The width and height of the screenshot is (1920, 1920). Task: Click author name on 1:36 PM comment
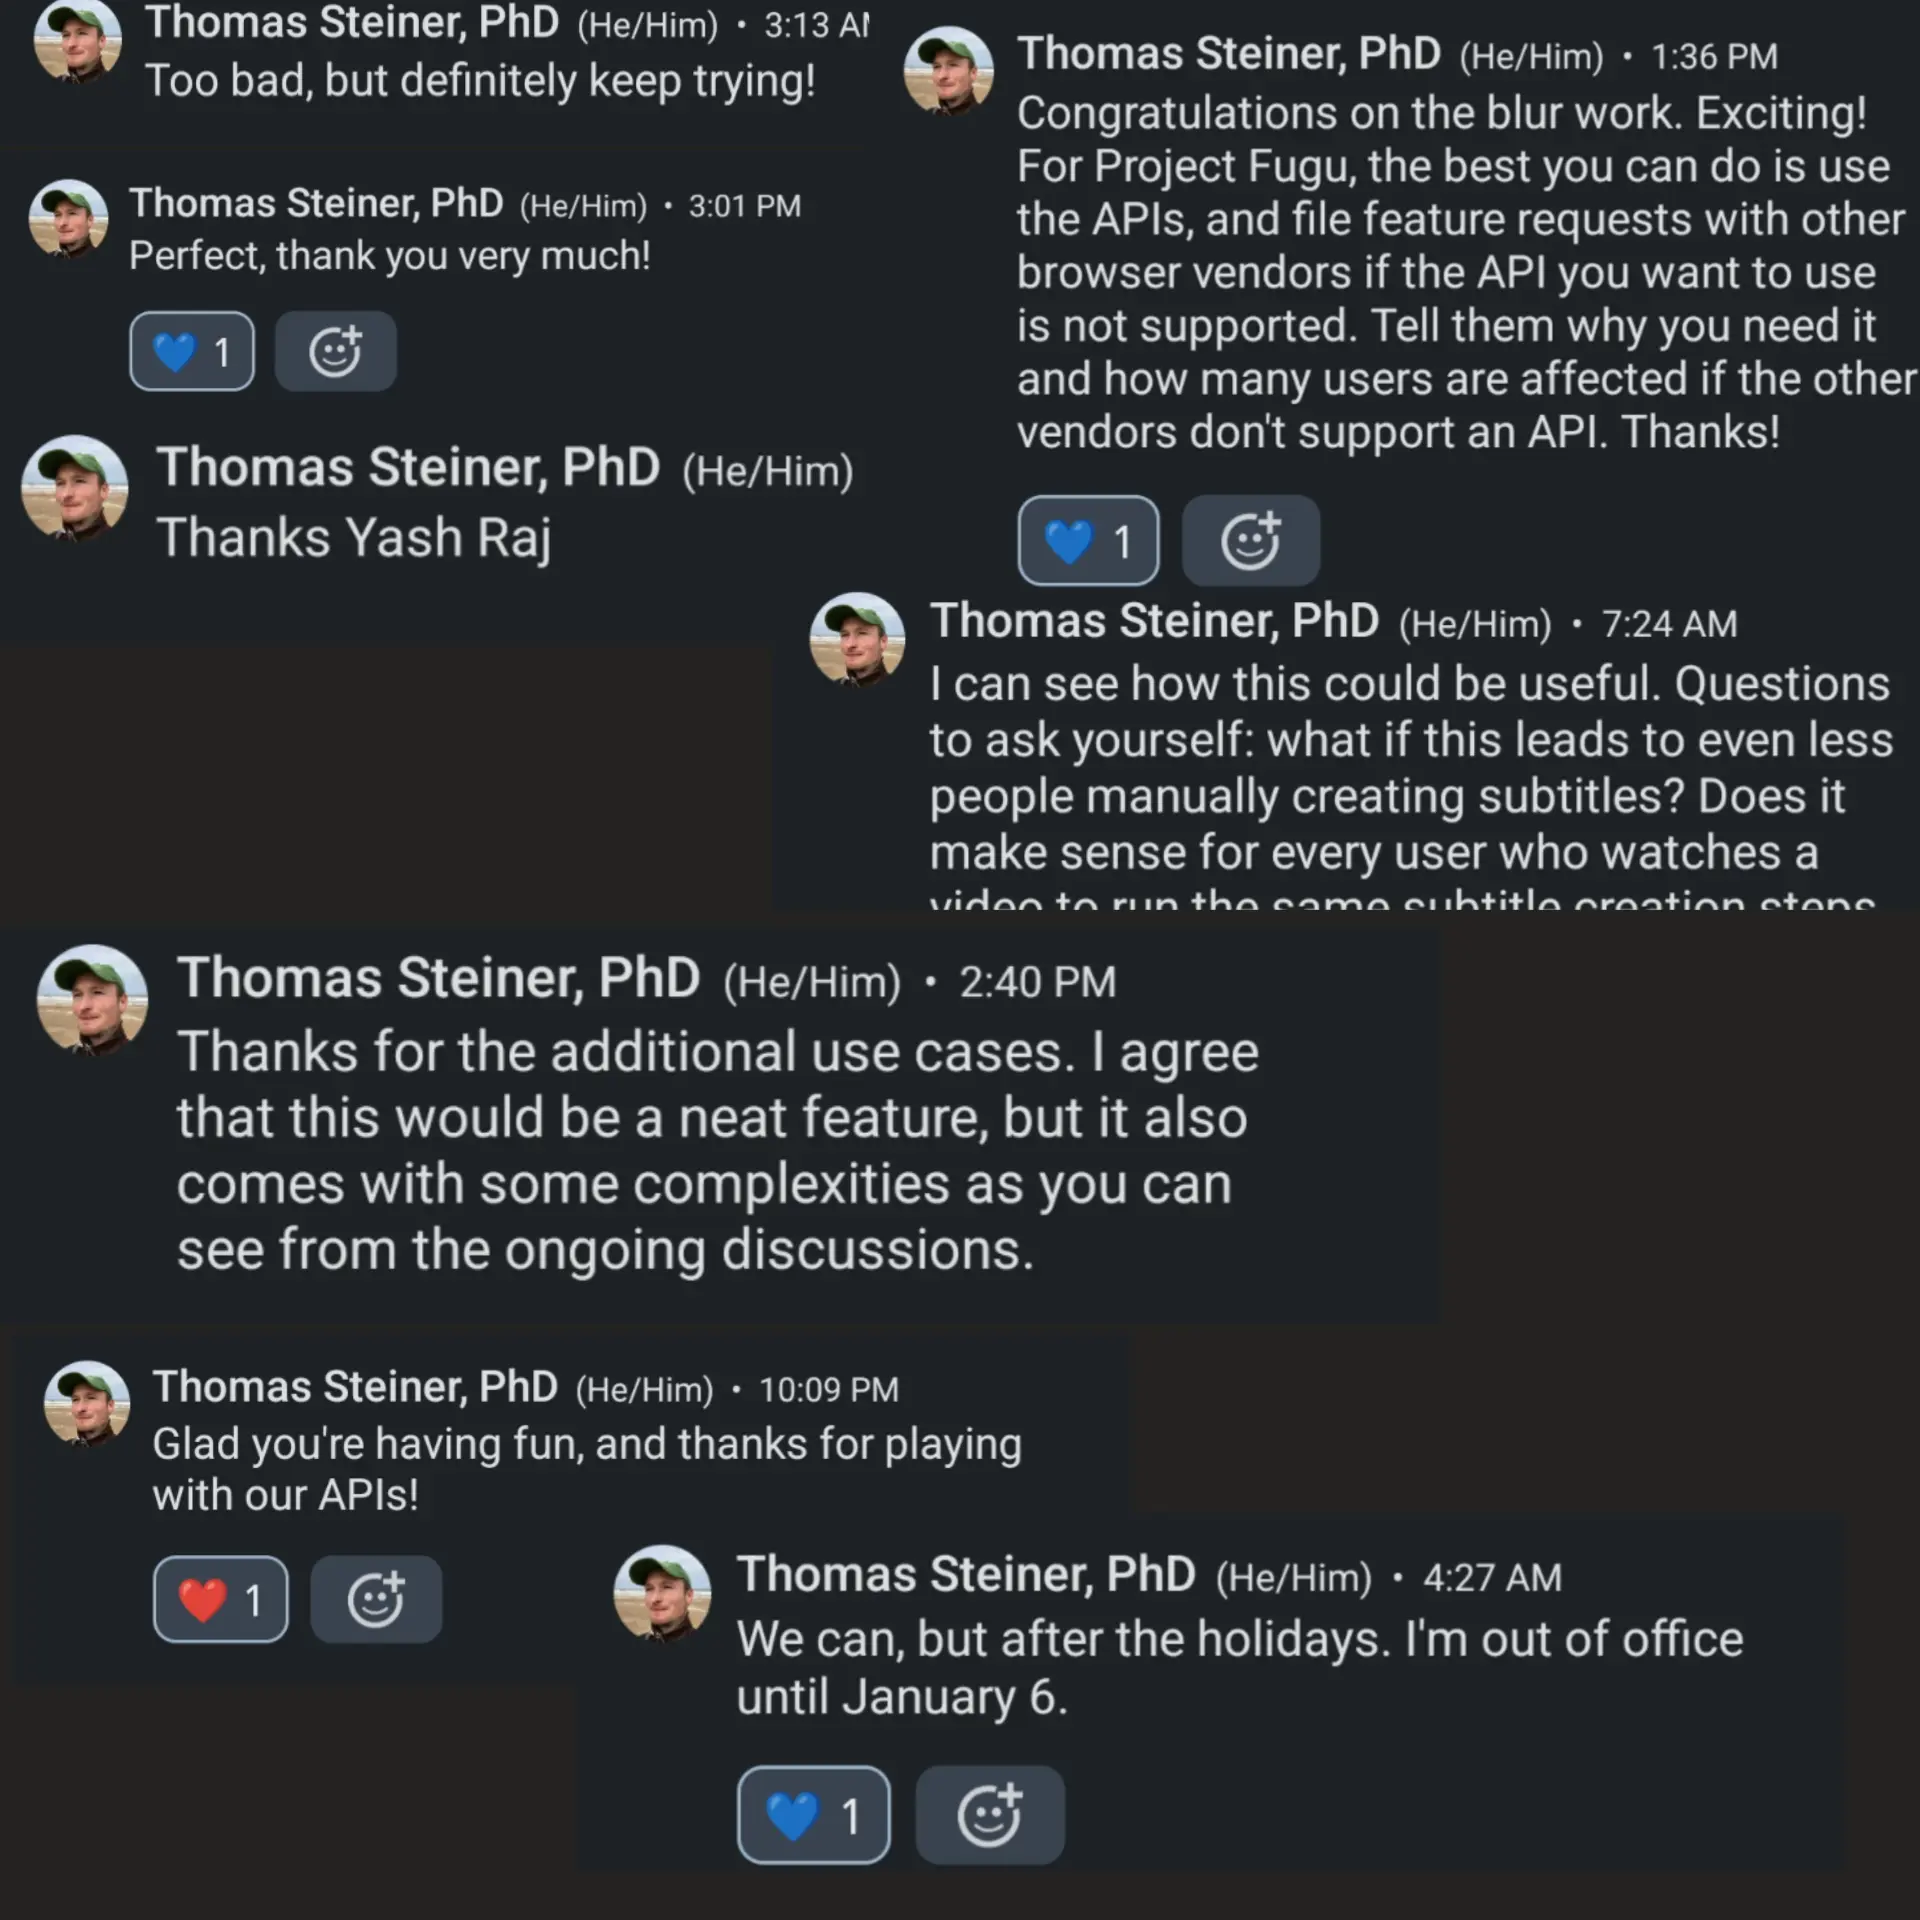pyautogui.click(x=1229, y=54)
